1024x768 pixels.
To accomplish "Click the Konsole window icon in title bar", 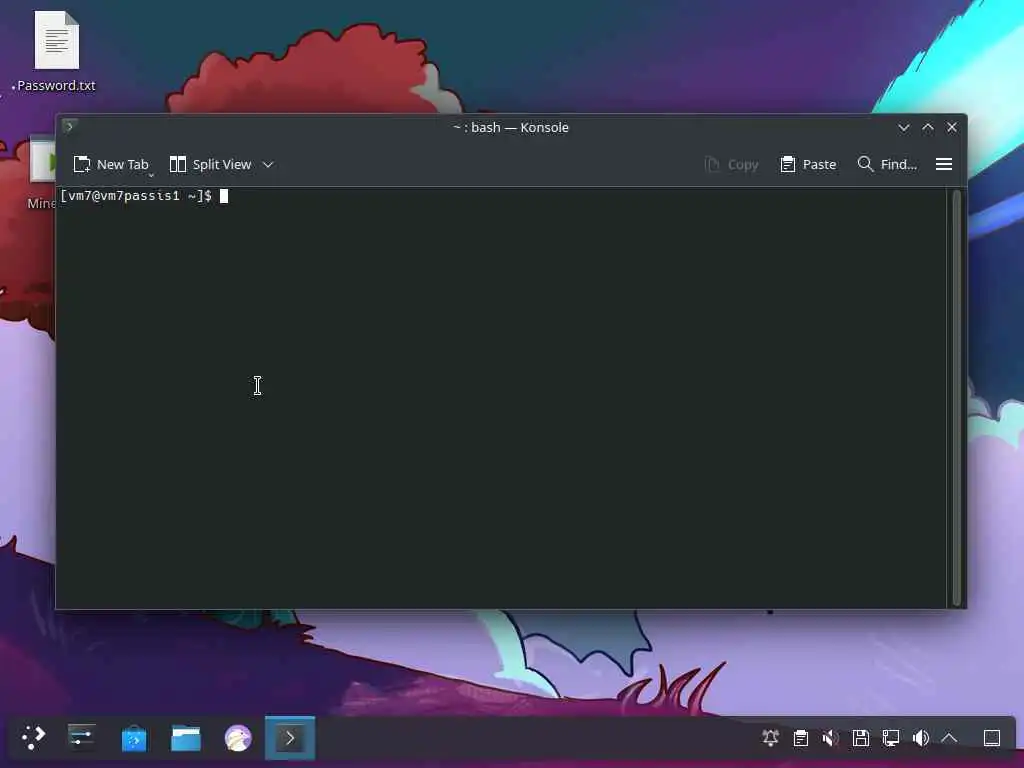I will pyautogui.click(x=69, y=127).
